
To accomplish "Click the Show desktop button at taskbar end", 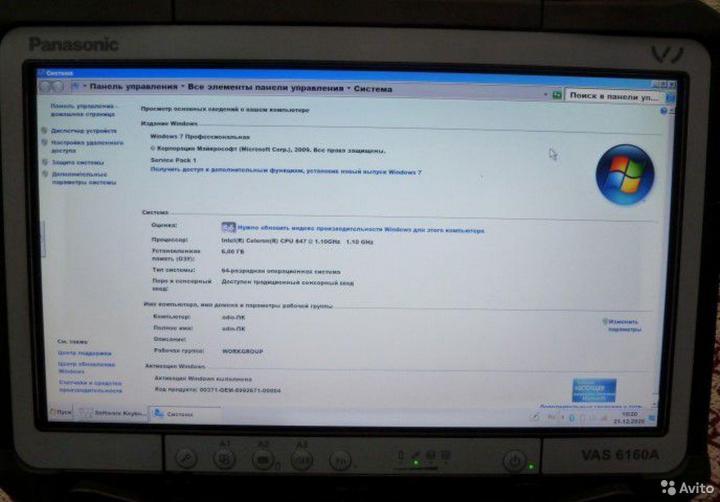I will [x=652, y=418].
